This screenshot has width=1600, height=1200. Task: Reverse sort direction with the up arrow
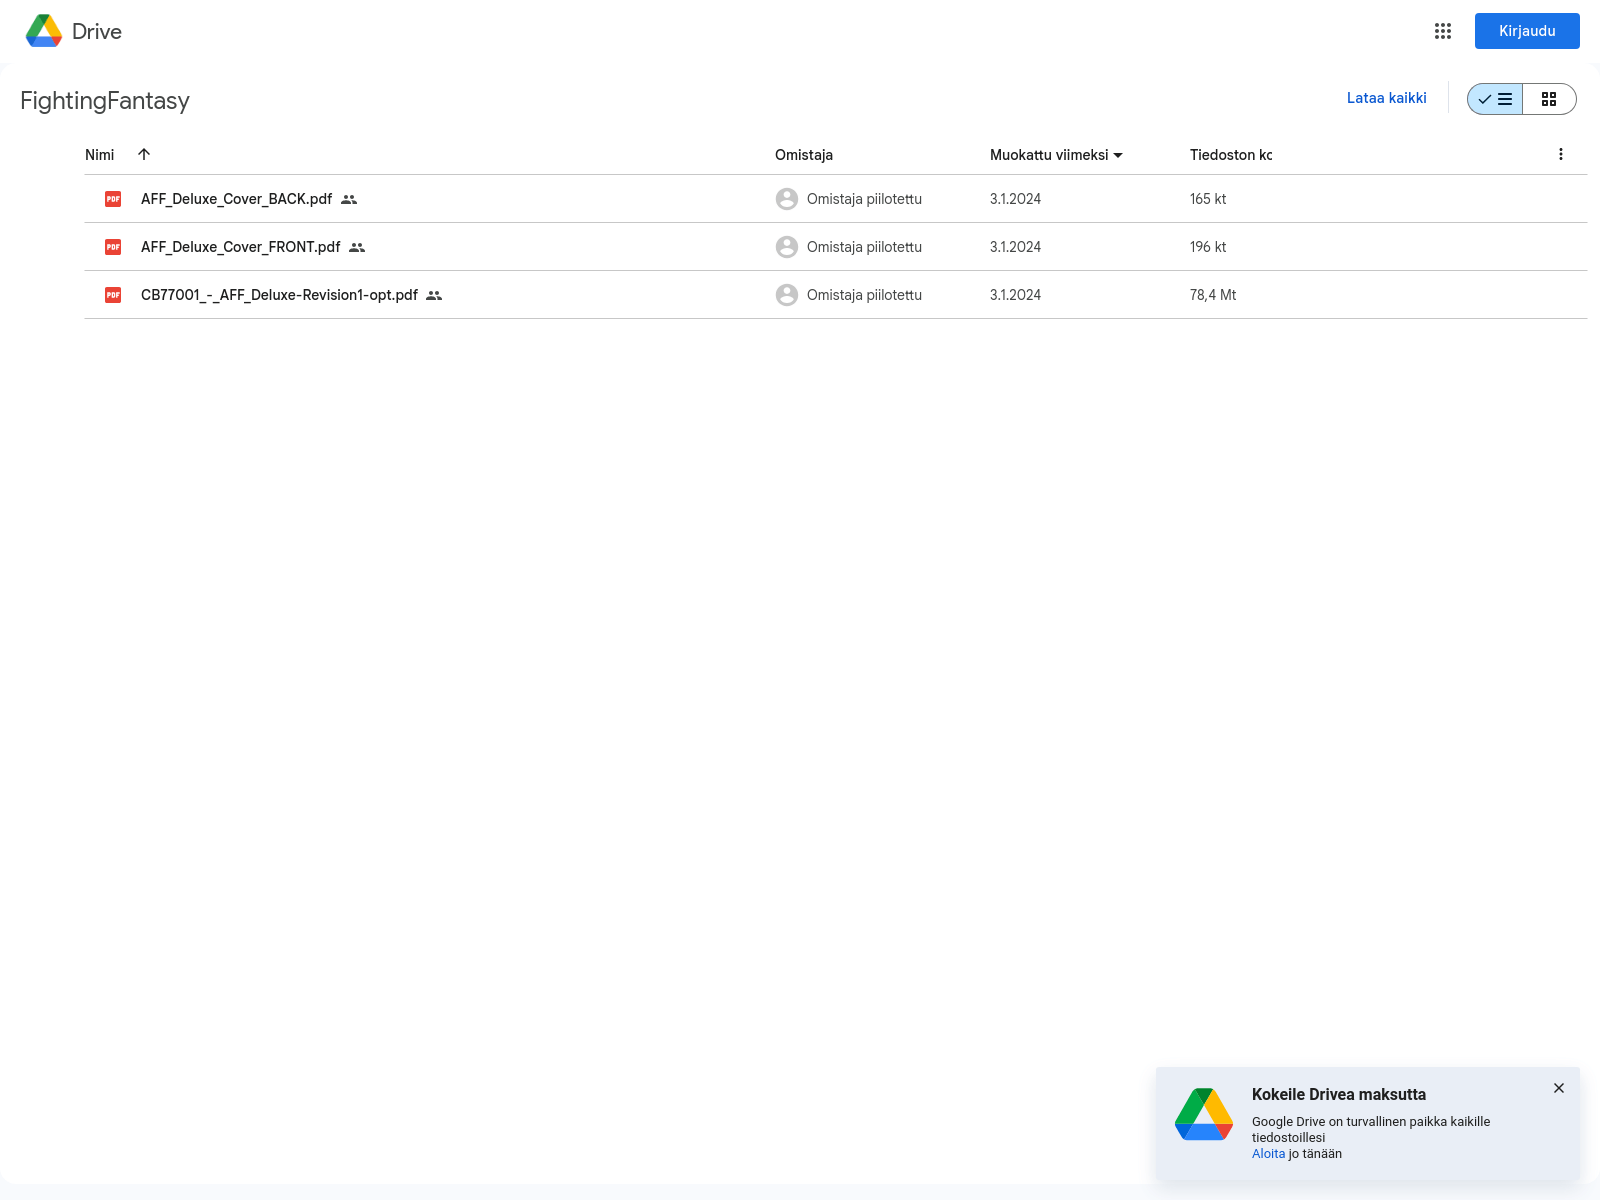[144, 154]
